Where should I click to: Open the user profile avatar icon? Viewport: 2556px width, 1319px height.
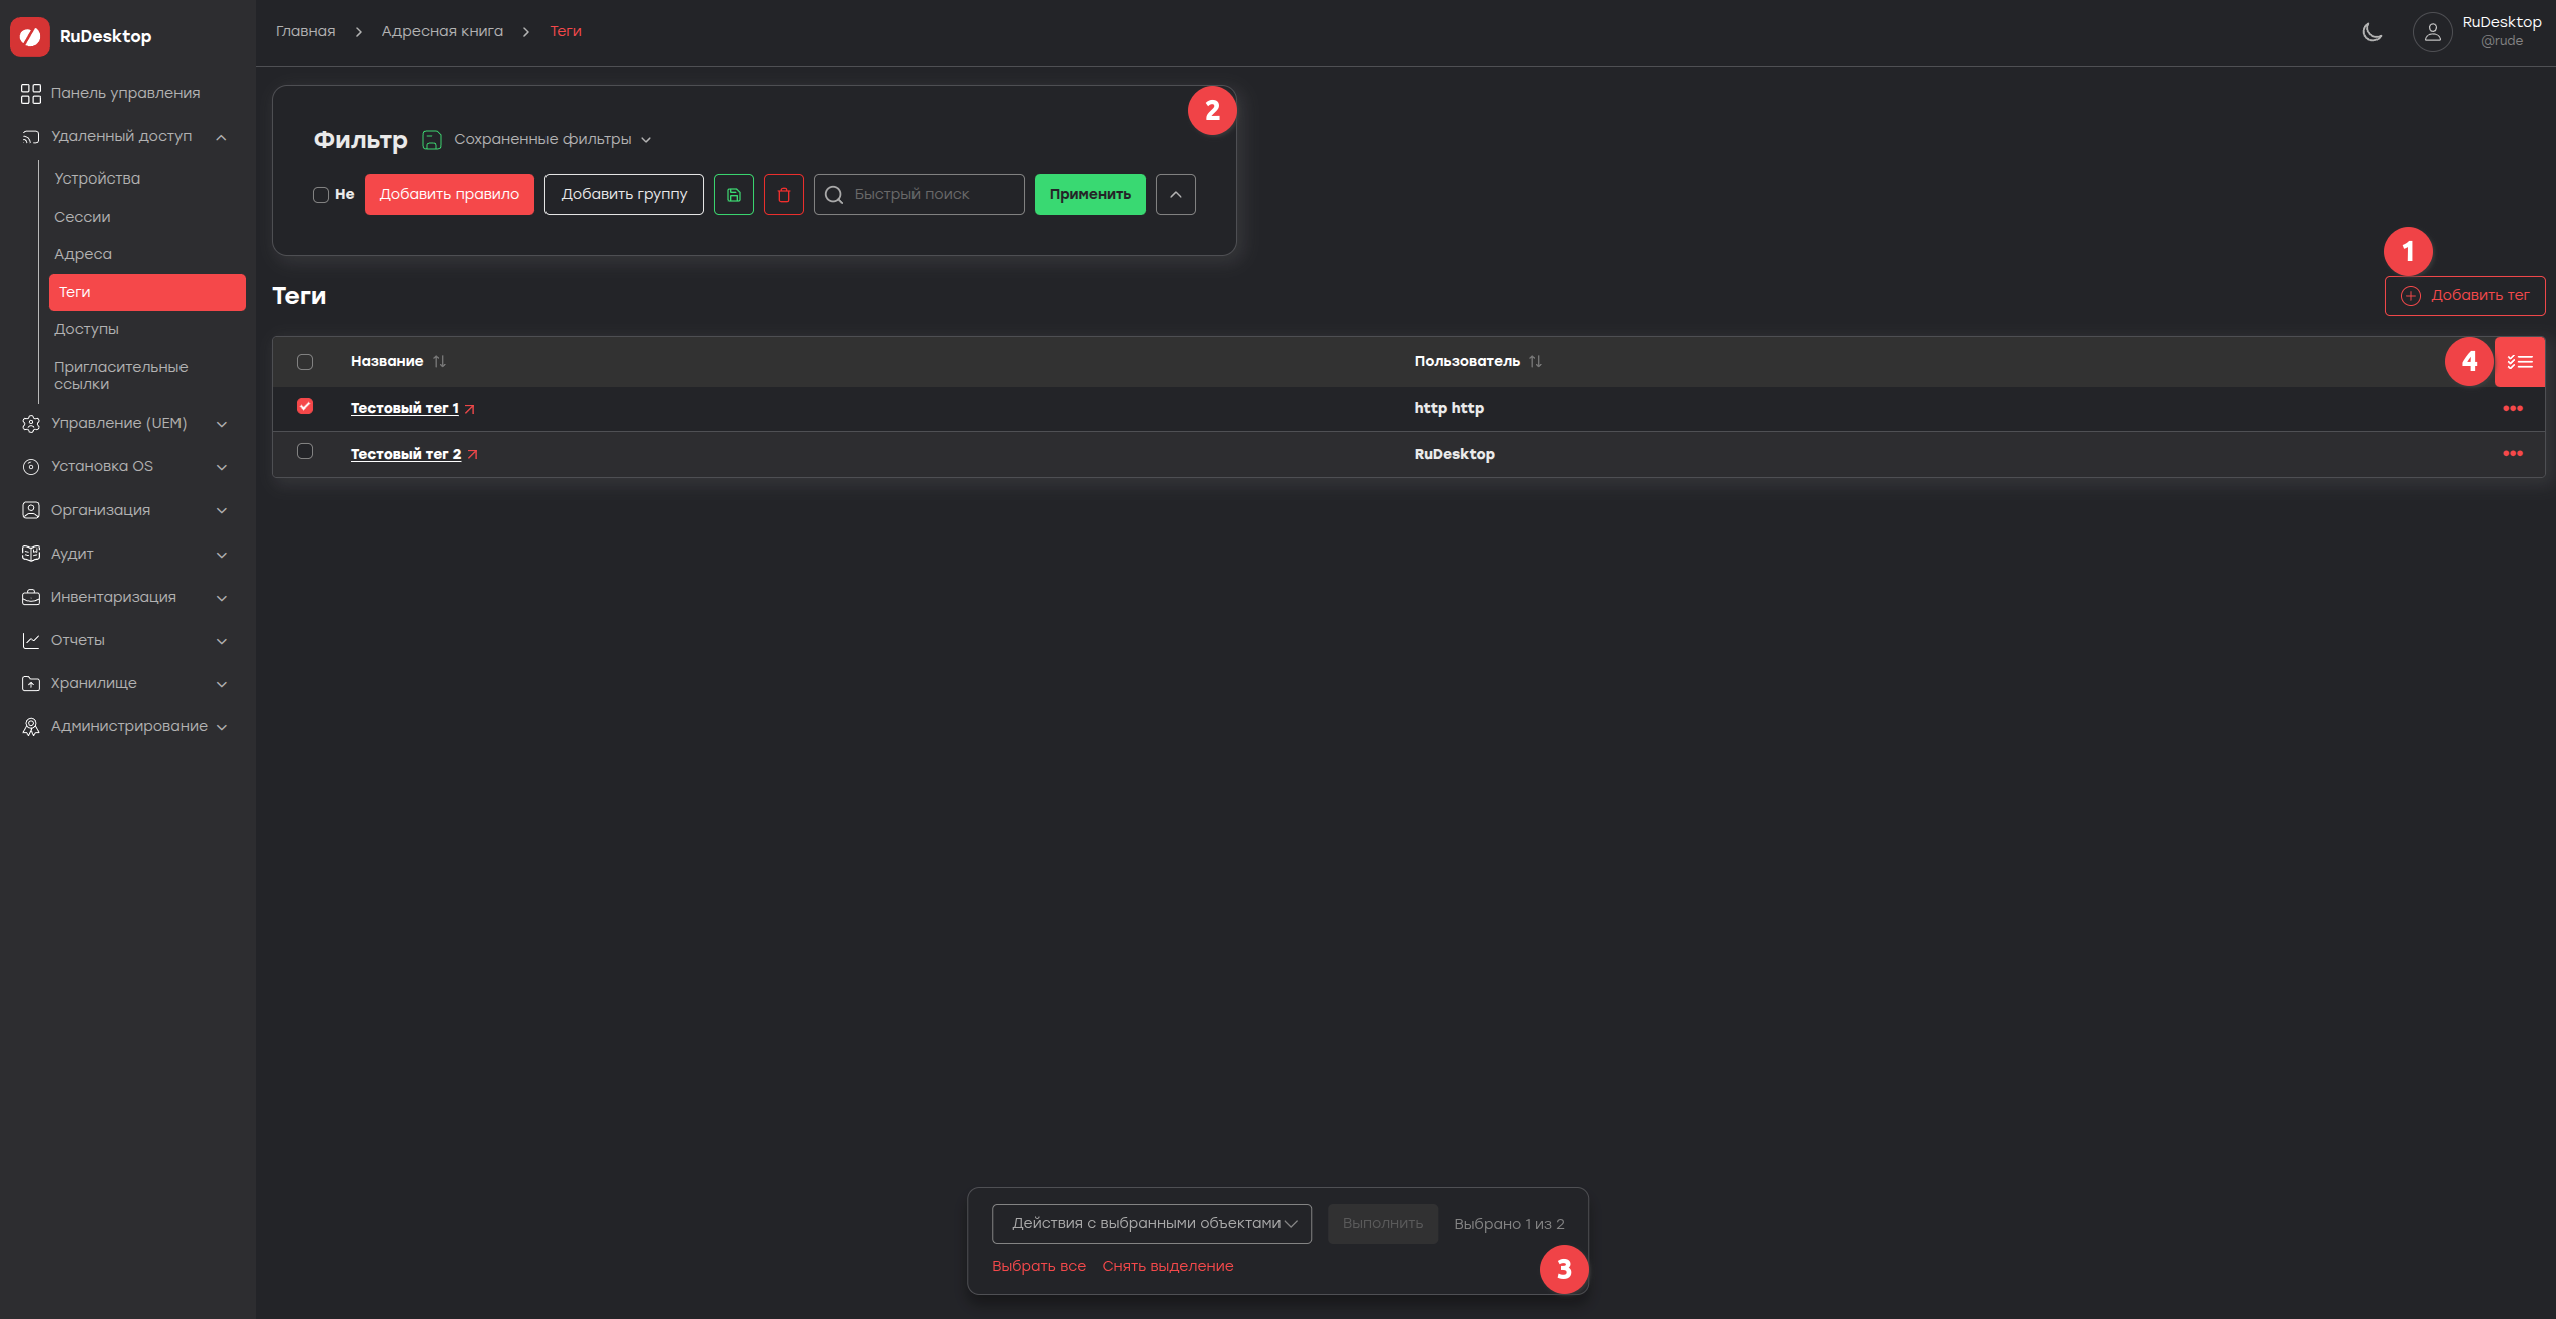pyautogui.click(x=2432, y=32)
